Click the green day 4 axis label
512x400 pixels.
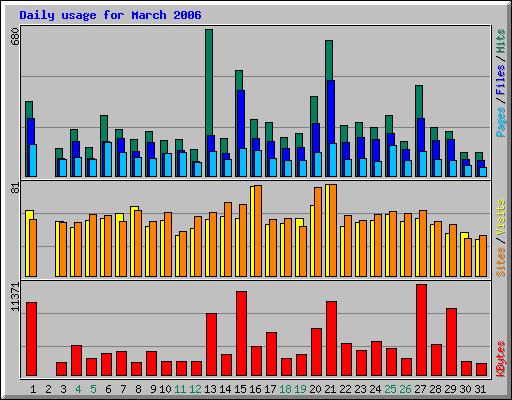point(78,389)
